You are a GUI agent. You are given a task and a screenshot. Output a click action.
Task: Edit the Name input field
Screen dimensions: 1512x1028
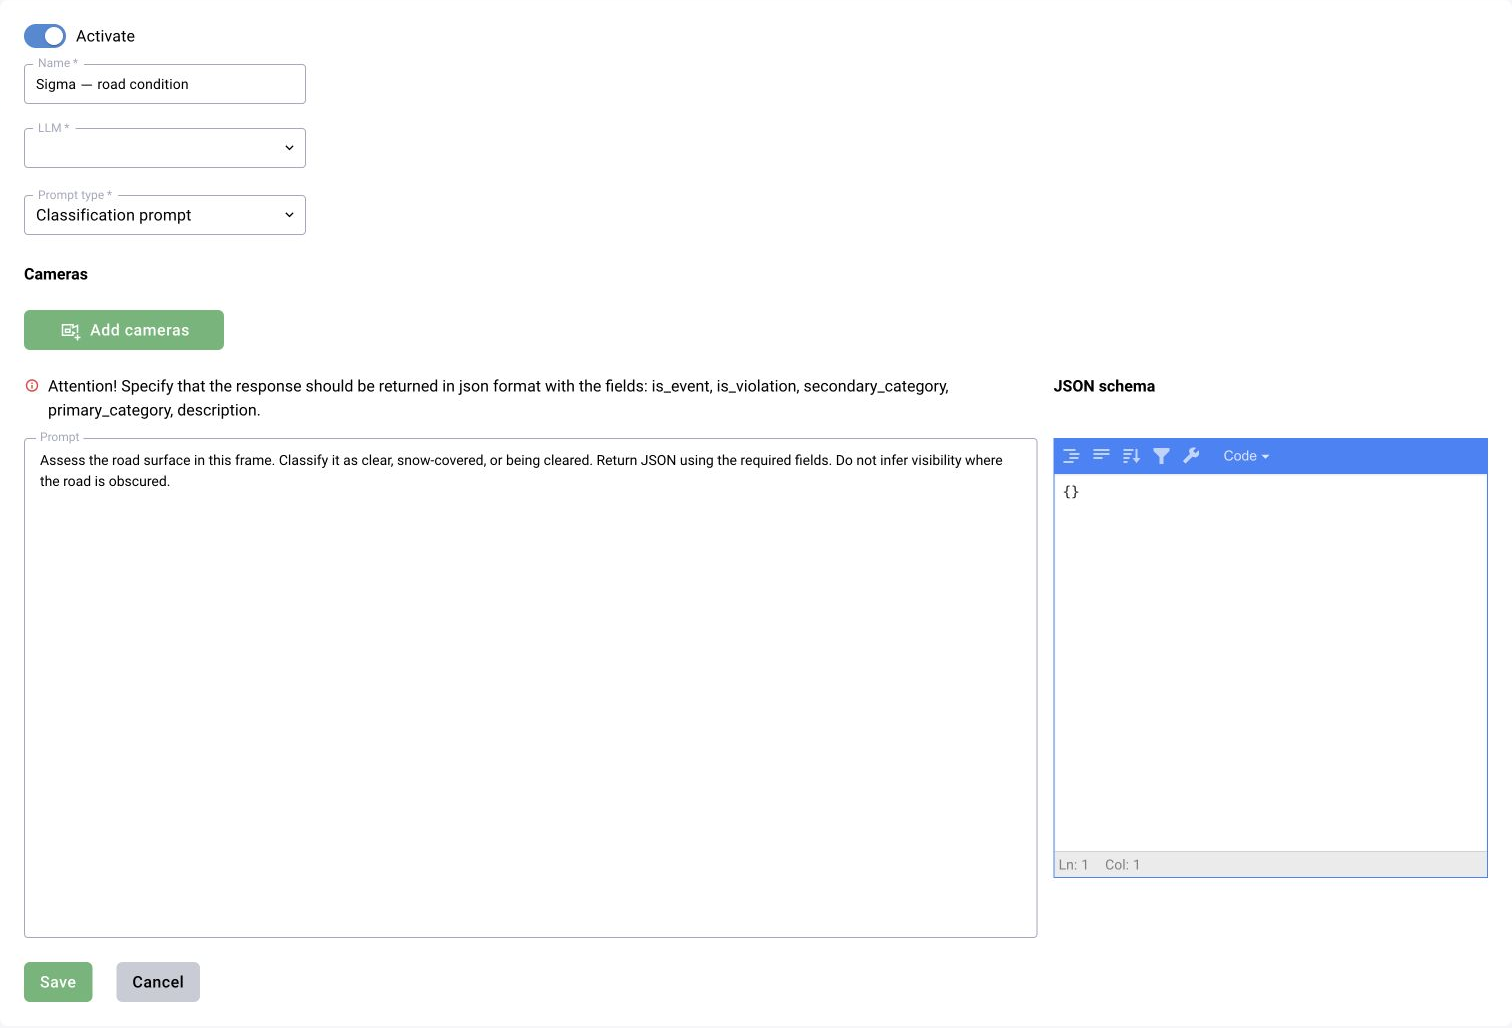[165, 84]
